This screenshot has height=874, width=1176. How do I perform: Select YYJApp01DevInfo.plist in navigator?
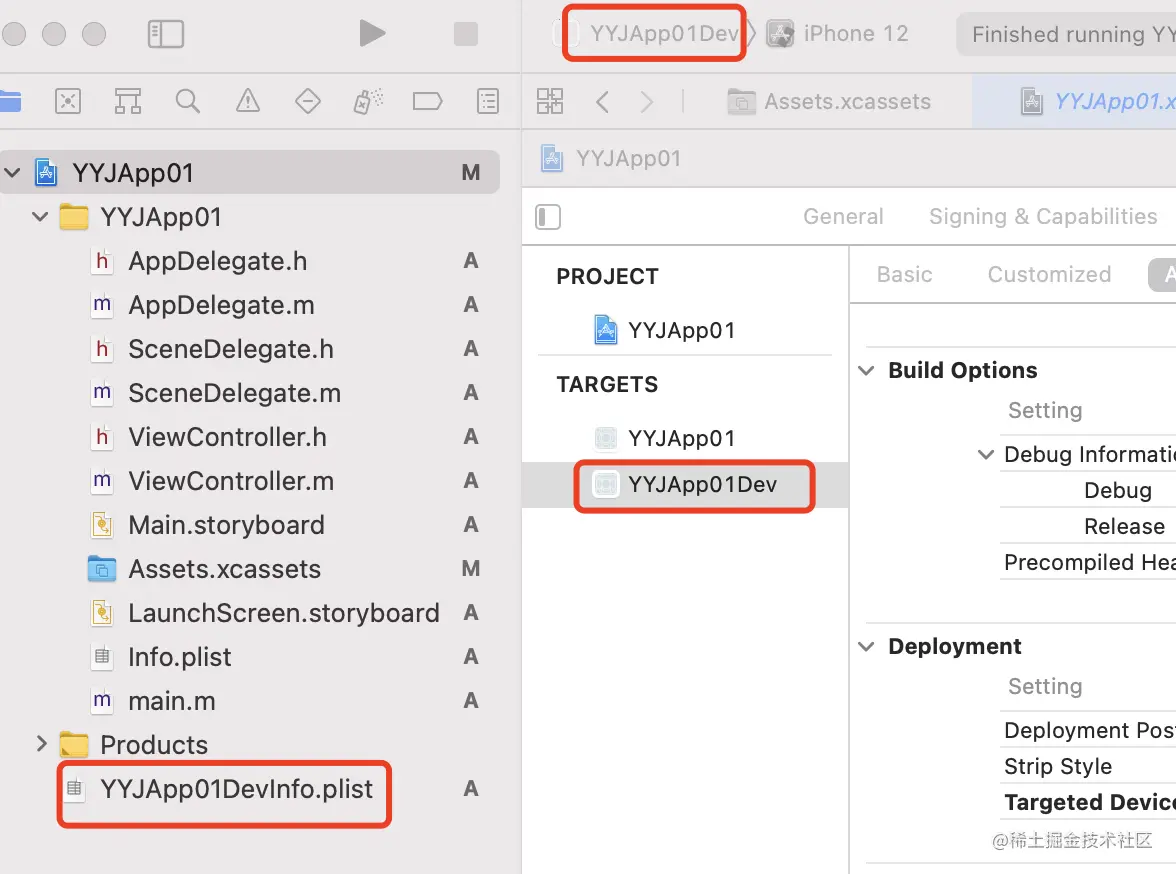236,789
